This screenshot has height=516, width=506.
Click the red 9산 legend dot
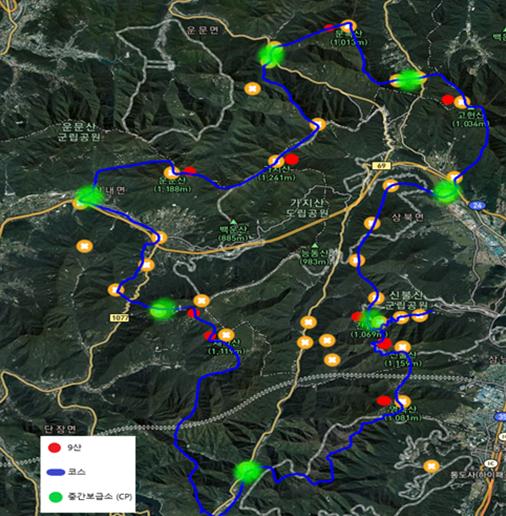(x=54, y=448)
